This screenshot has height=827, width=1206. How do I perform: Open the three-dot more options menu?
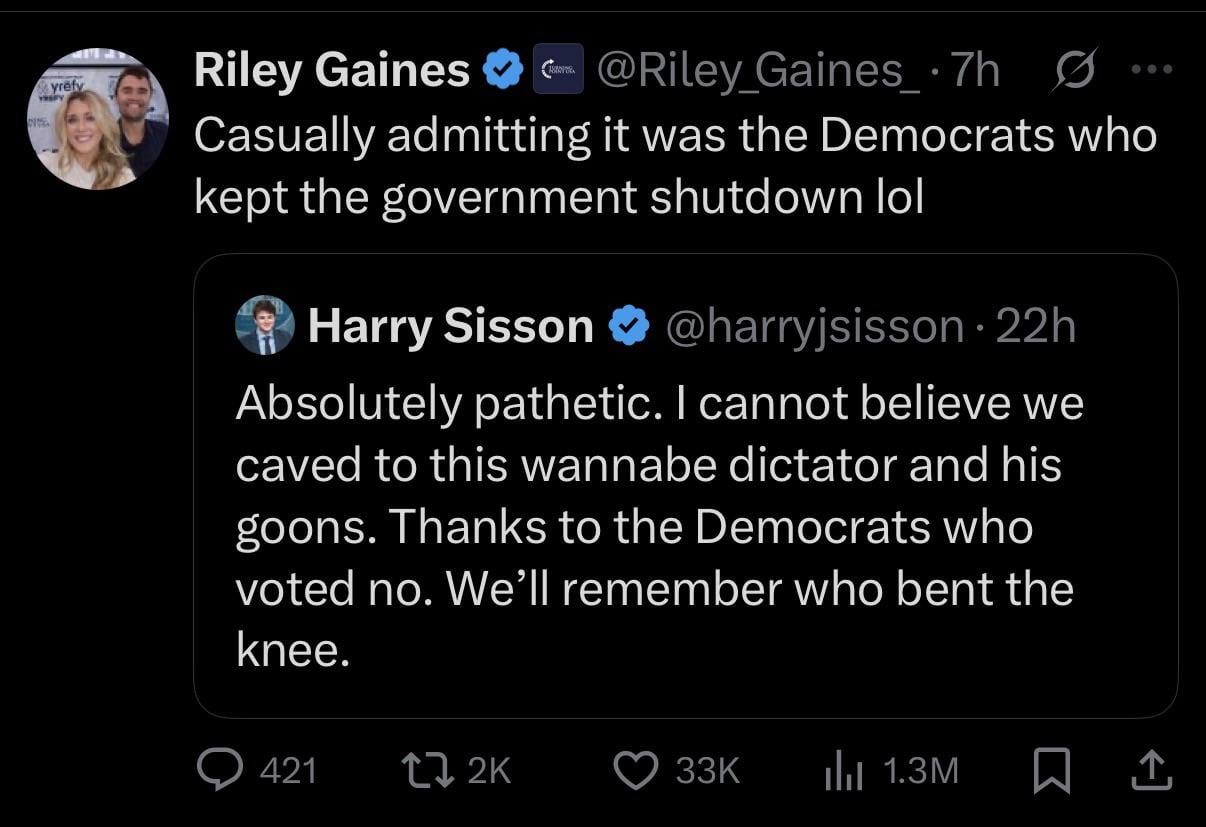pyautogui.click(x=1149, y=71)
